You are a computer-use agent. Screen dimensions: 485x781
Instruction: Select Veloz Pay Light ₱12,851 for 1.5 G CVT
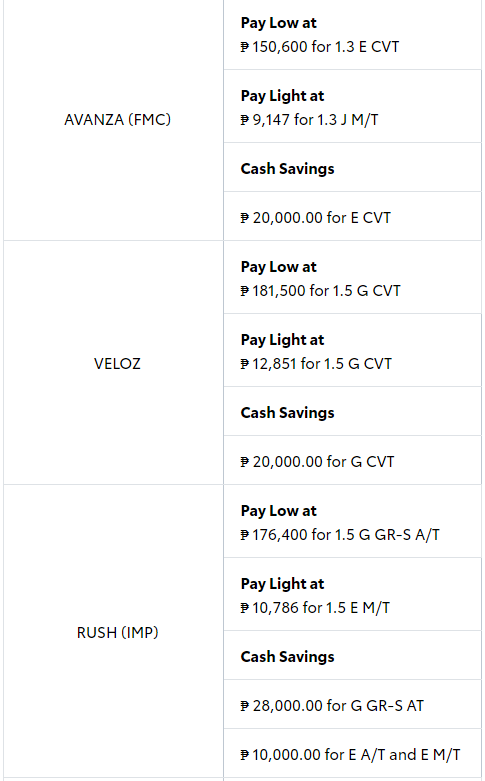(x=353, y=350)
